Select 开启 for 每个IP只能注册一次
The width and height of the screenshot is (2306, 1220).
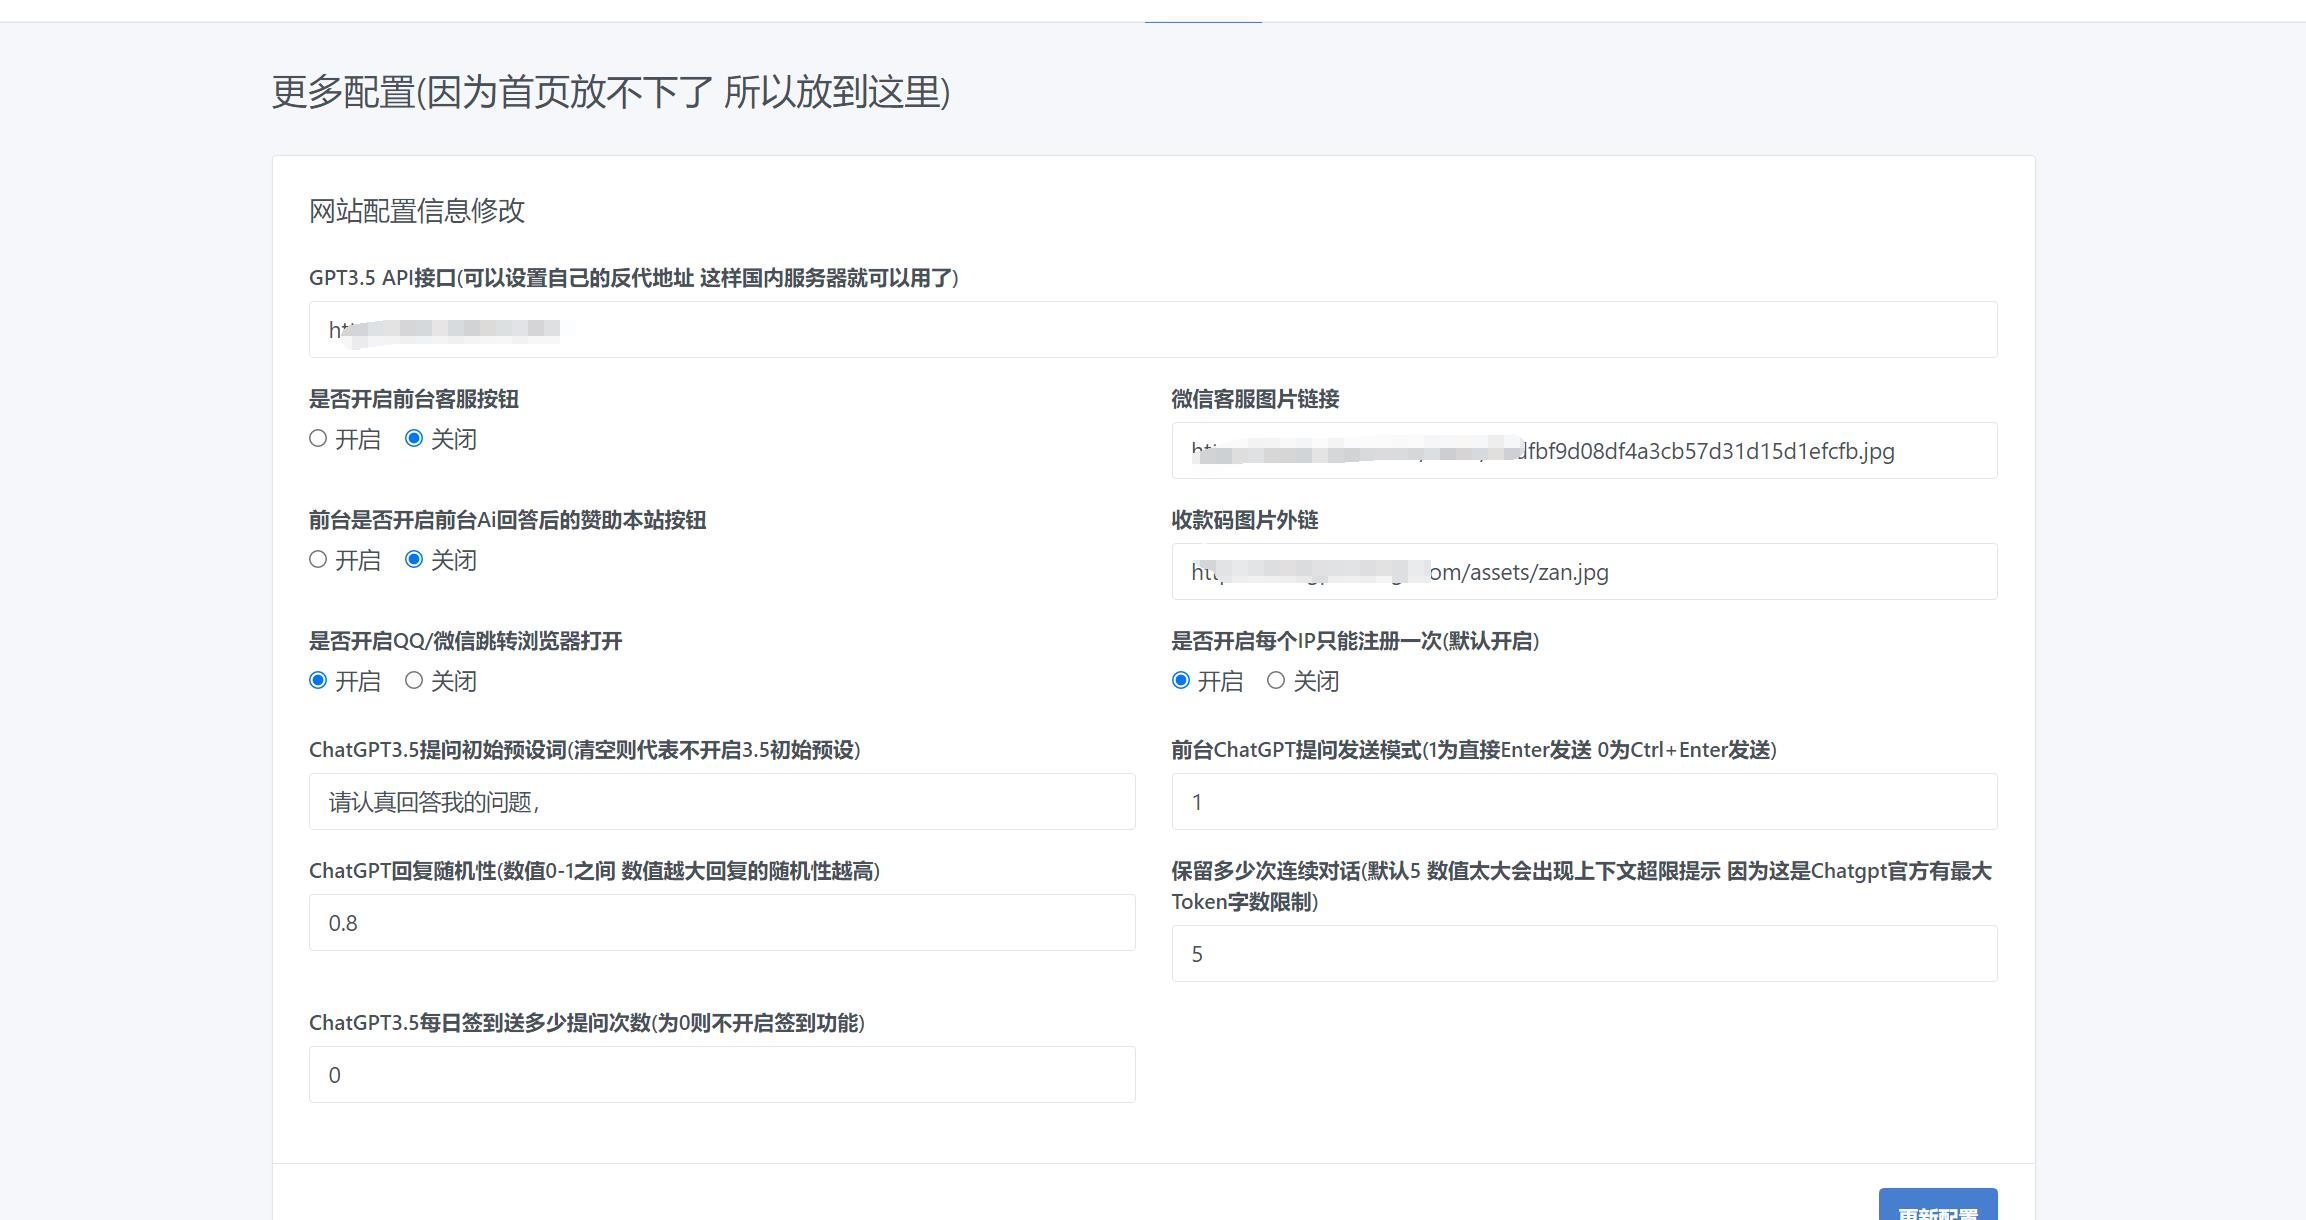pos(1181,680)
